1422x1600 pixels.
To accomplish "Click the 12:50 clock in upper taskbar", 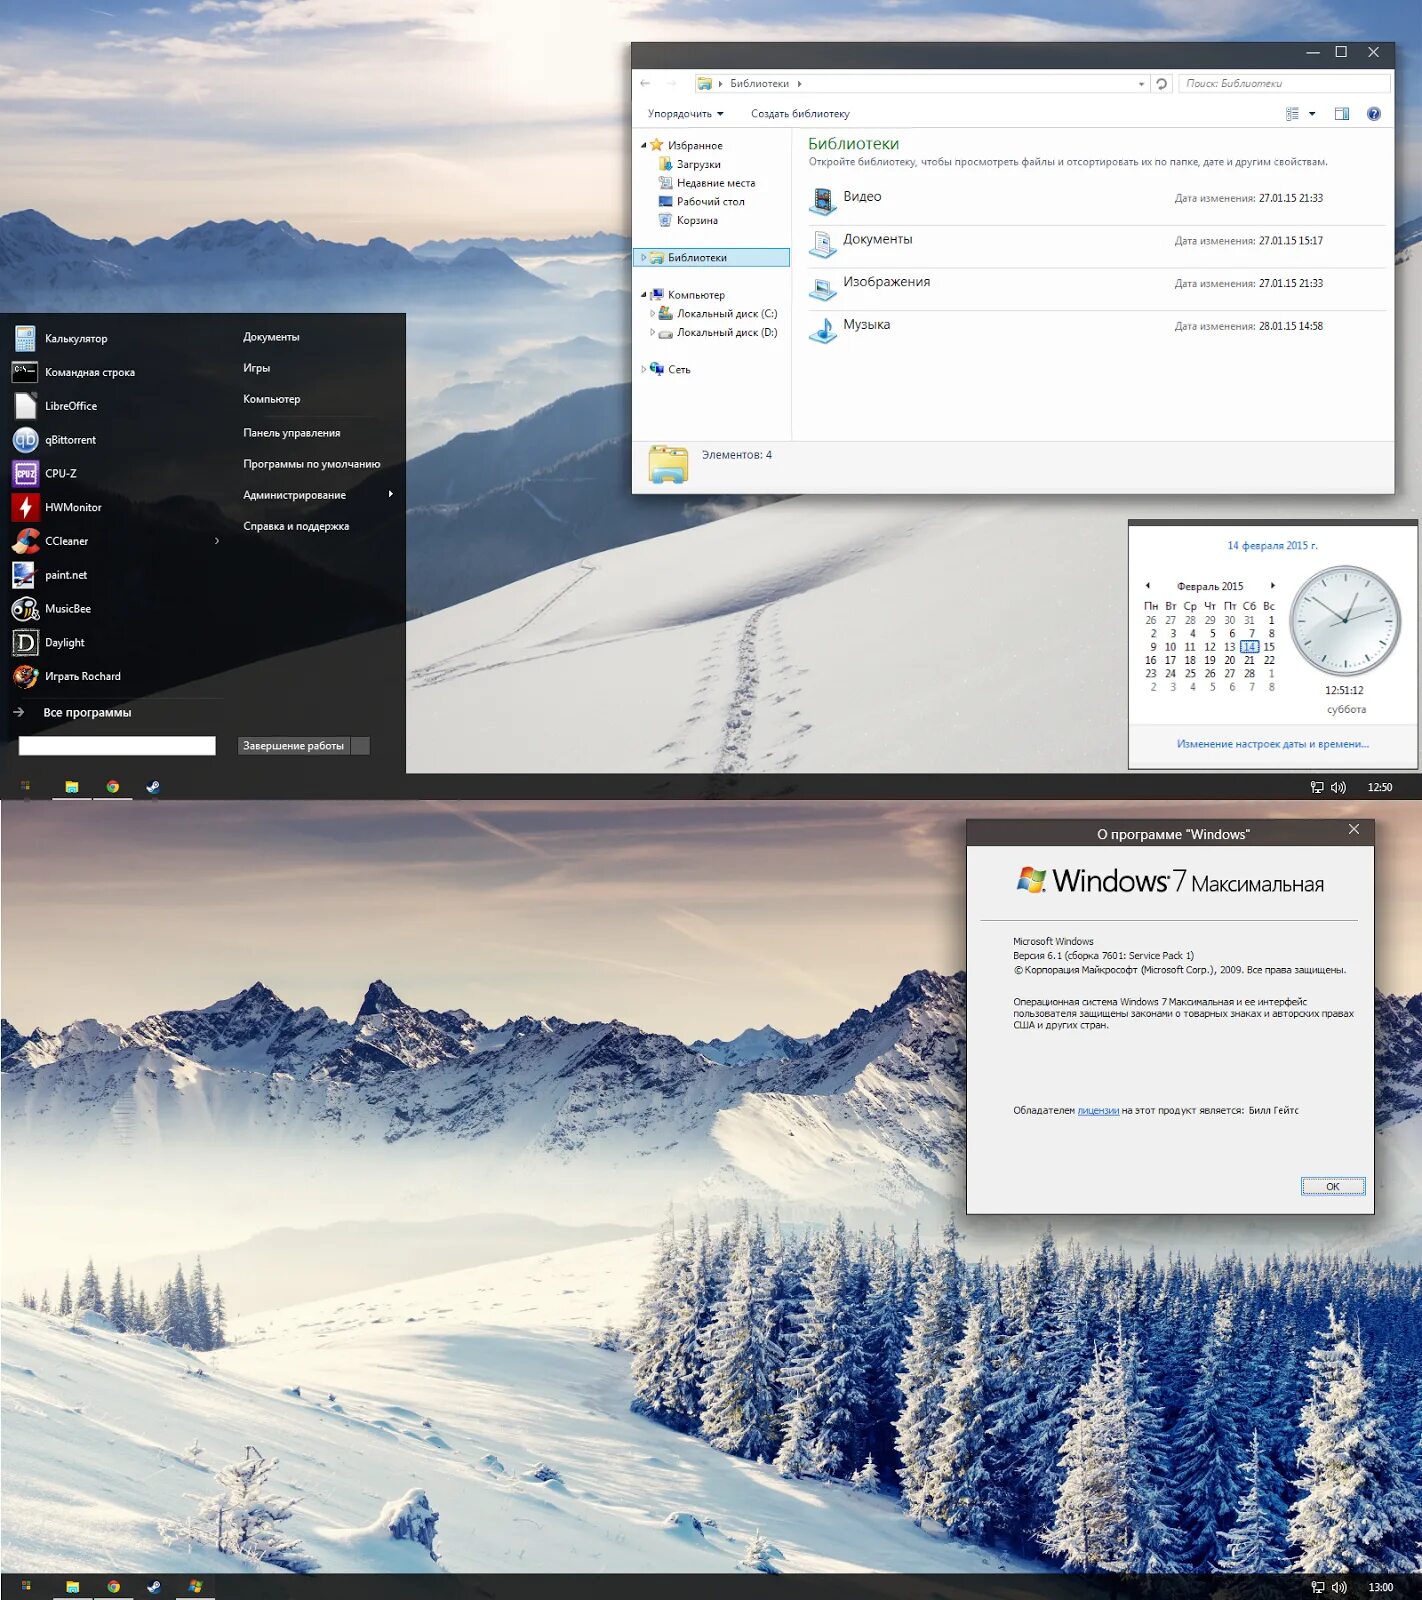I will click(x=1380, y=787).
